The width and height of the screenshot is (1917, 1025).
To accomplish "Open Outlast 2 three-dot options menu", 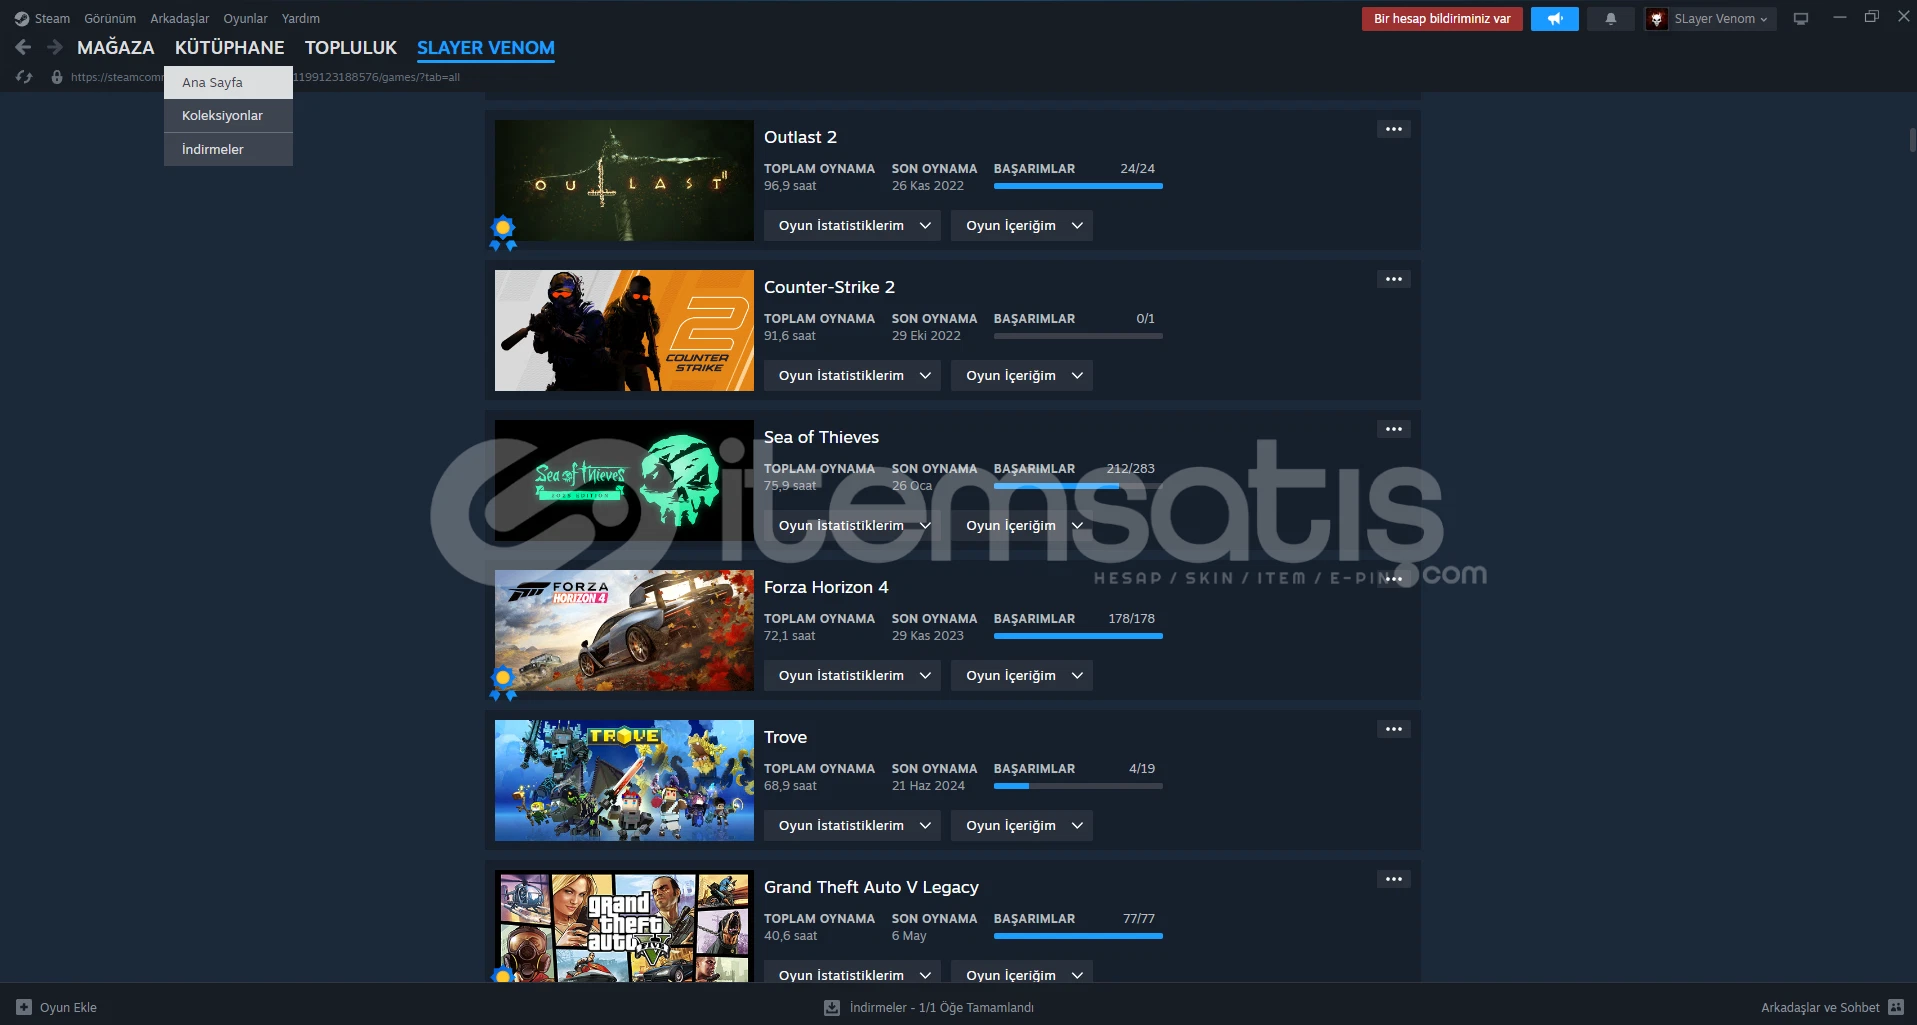I will pyautogui.click(x=1394, y=129).
